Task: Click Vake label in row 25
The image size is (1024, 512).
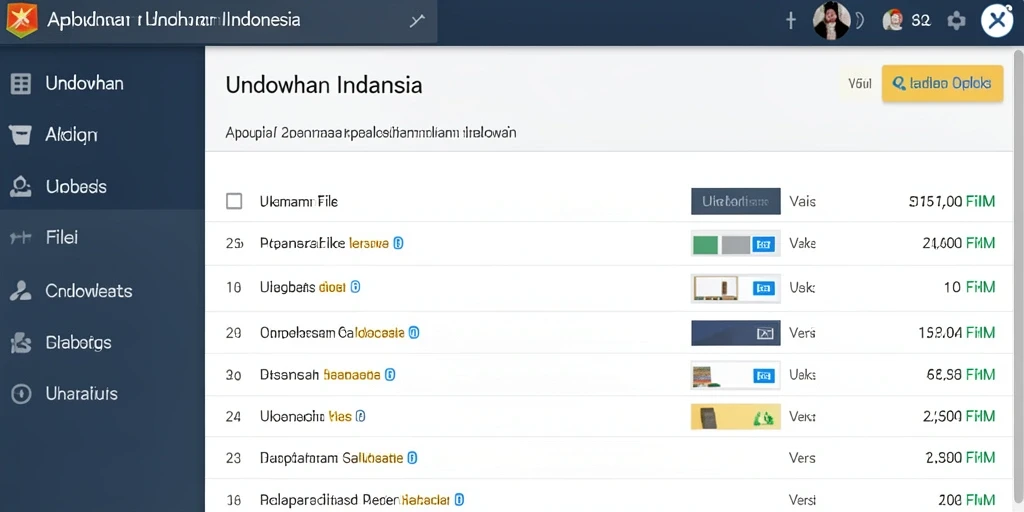Action: click(802, 244)
